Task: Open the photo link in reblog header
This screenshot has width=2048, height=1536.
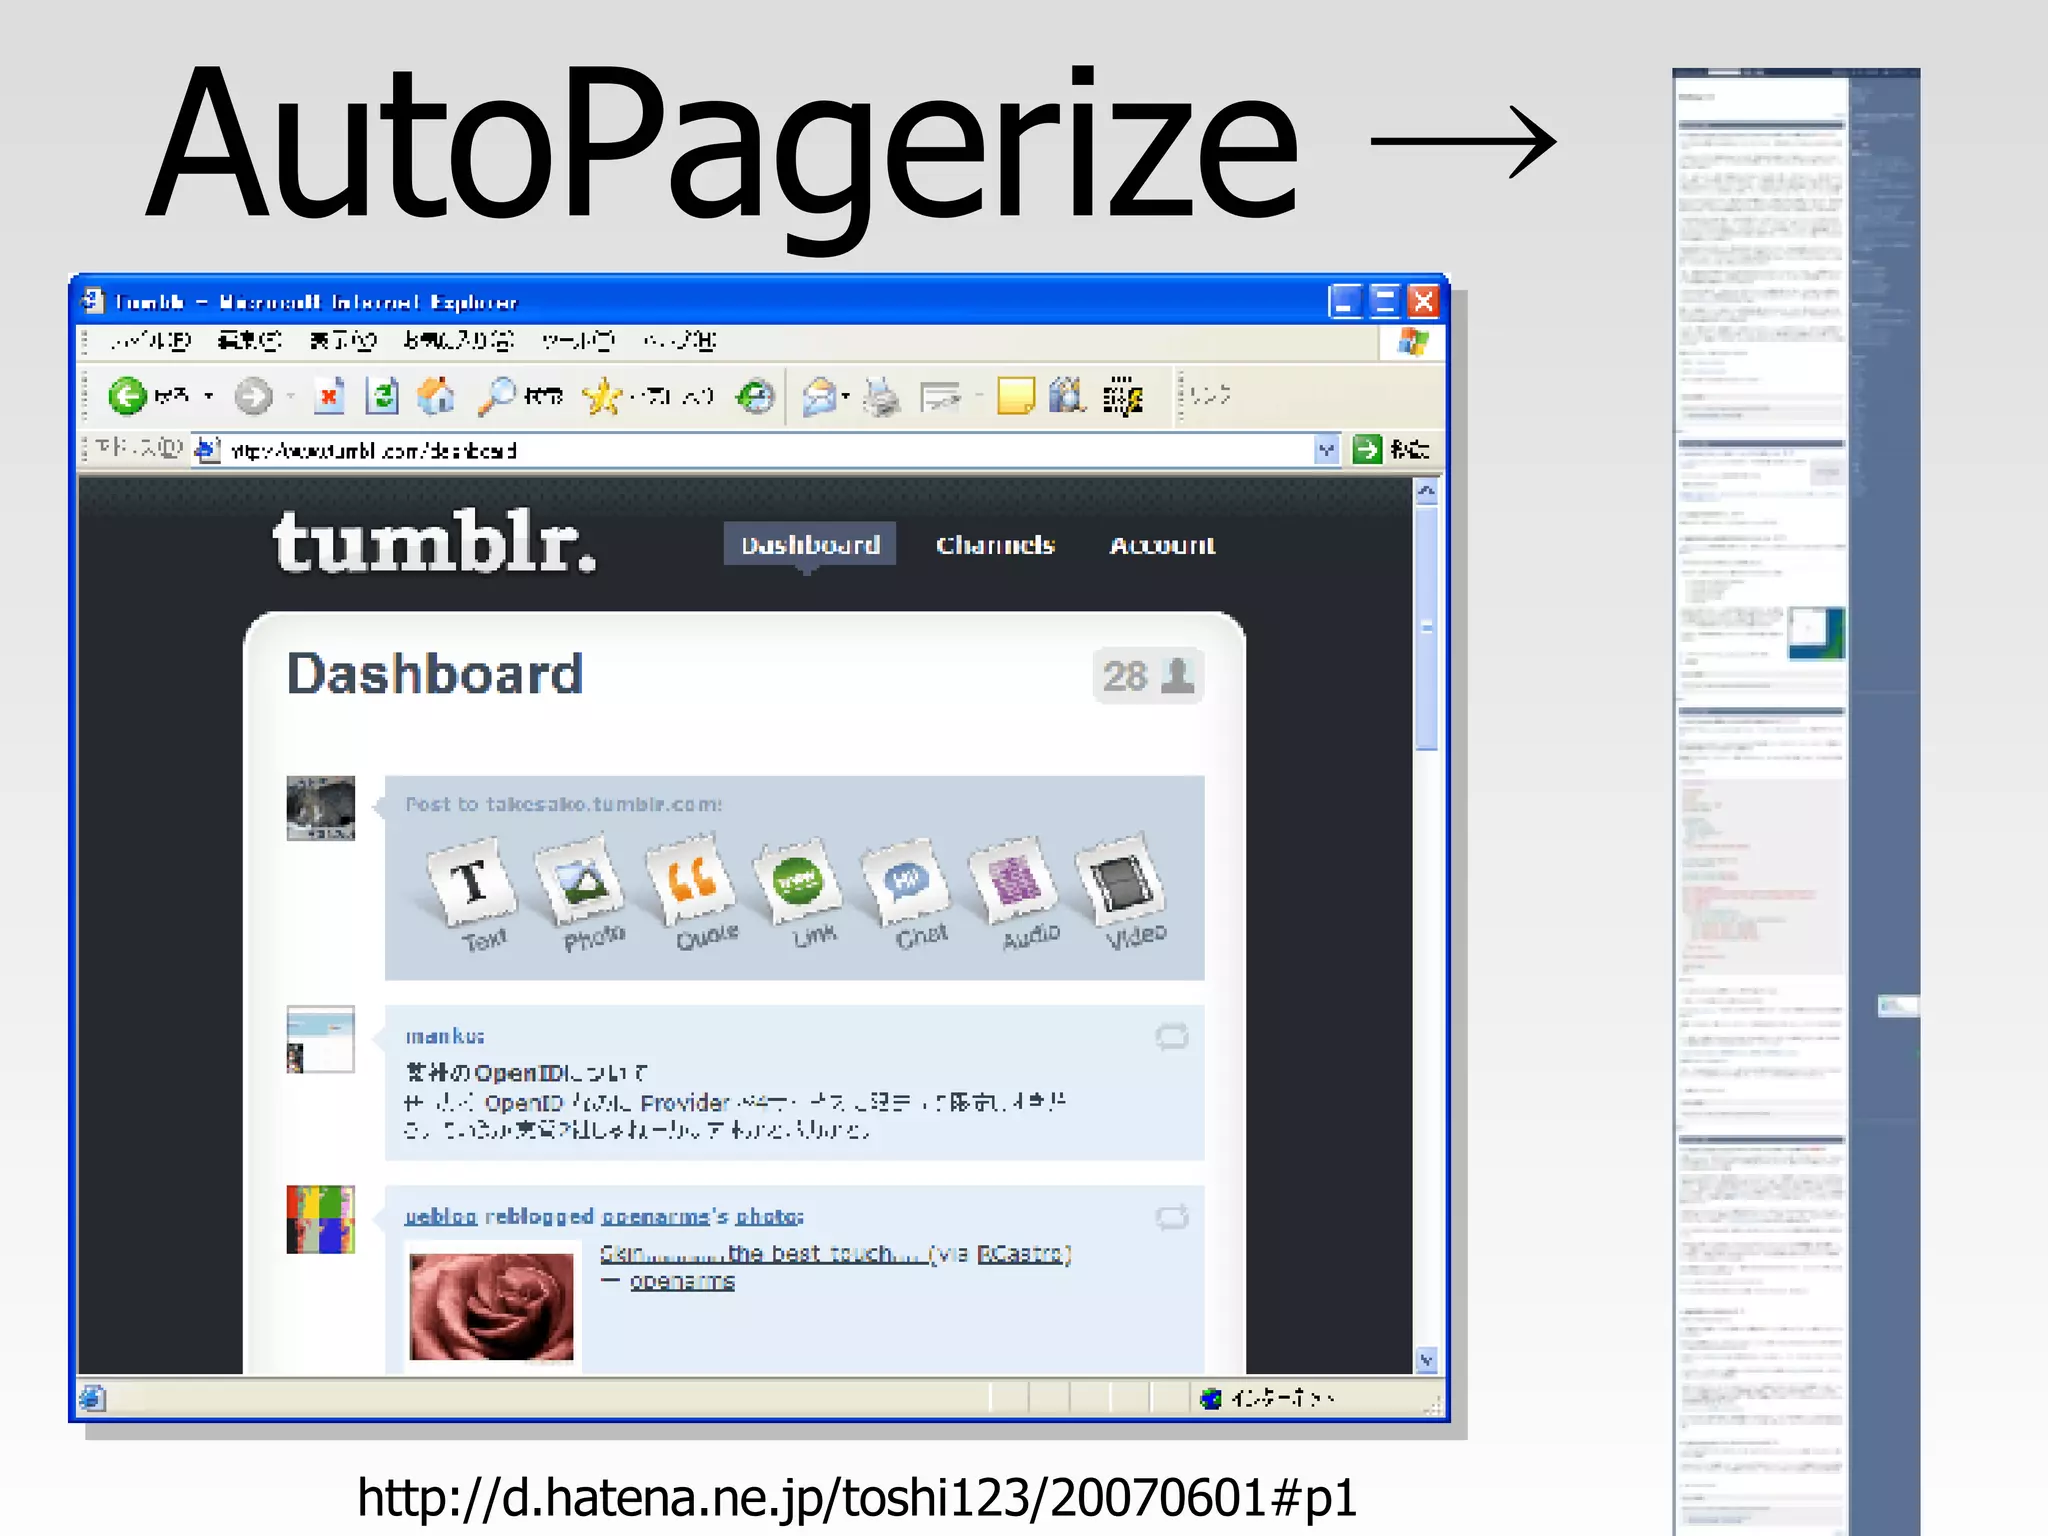Action: pos(767,1216)
